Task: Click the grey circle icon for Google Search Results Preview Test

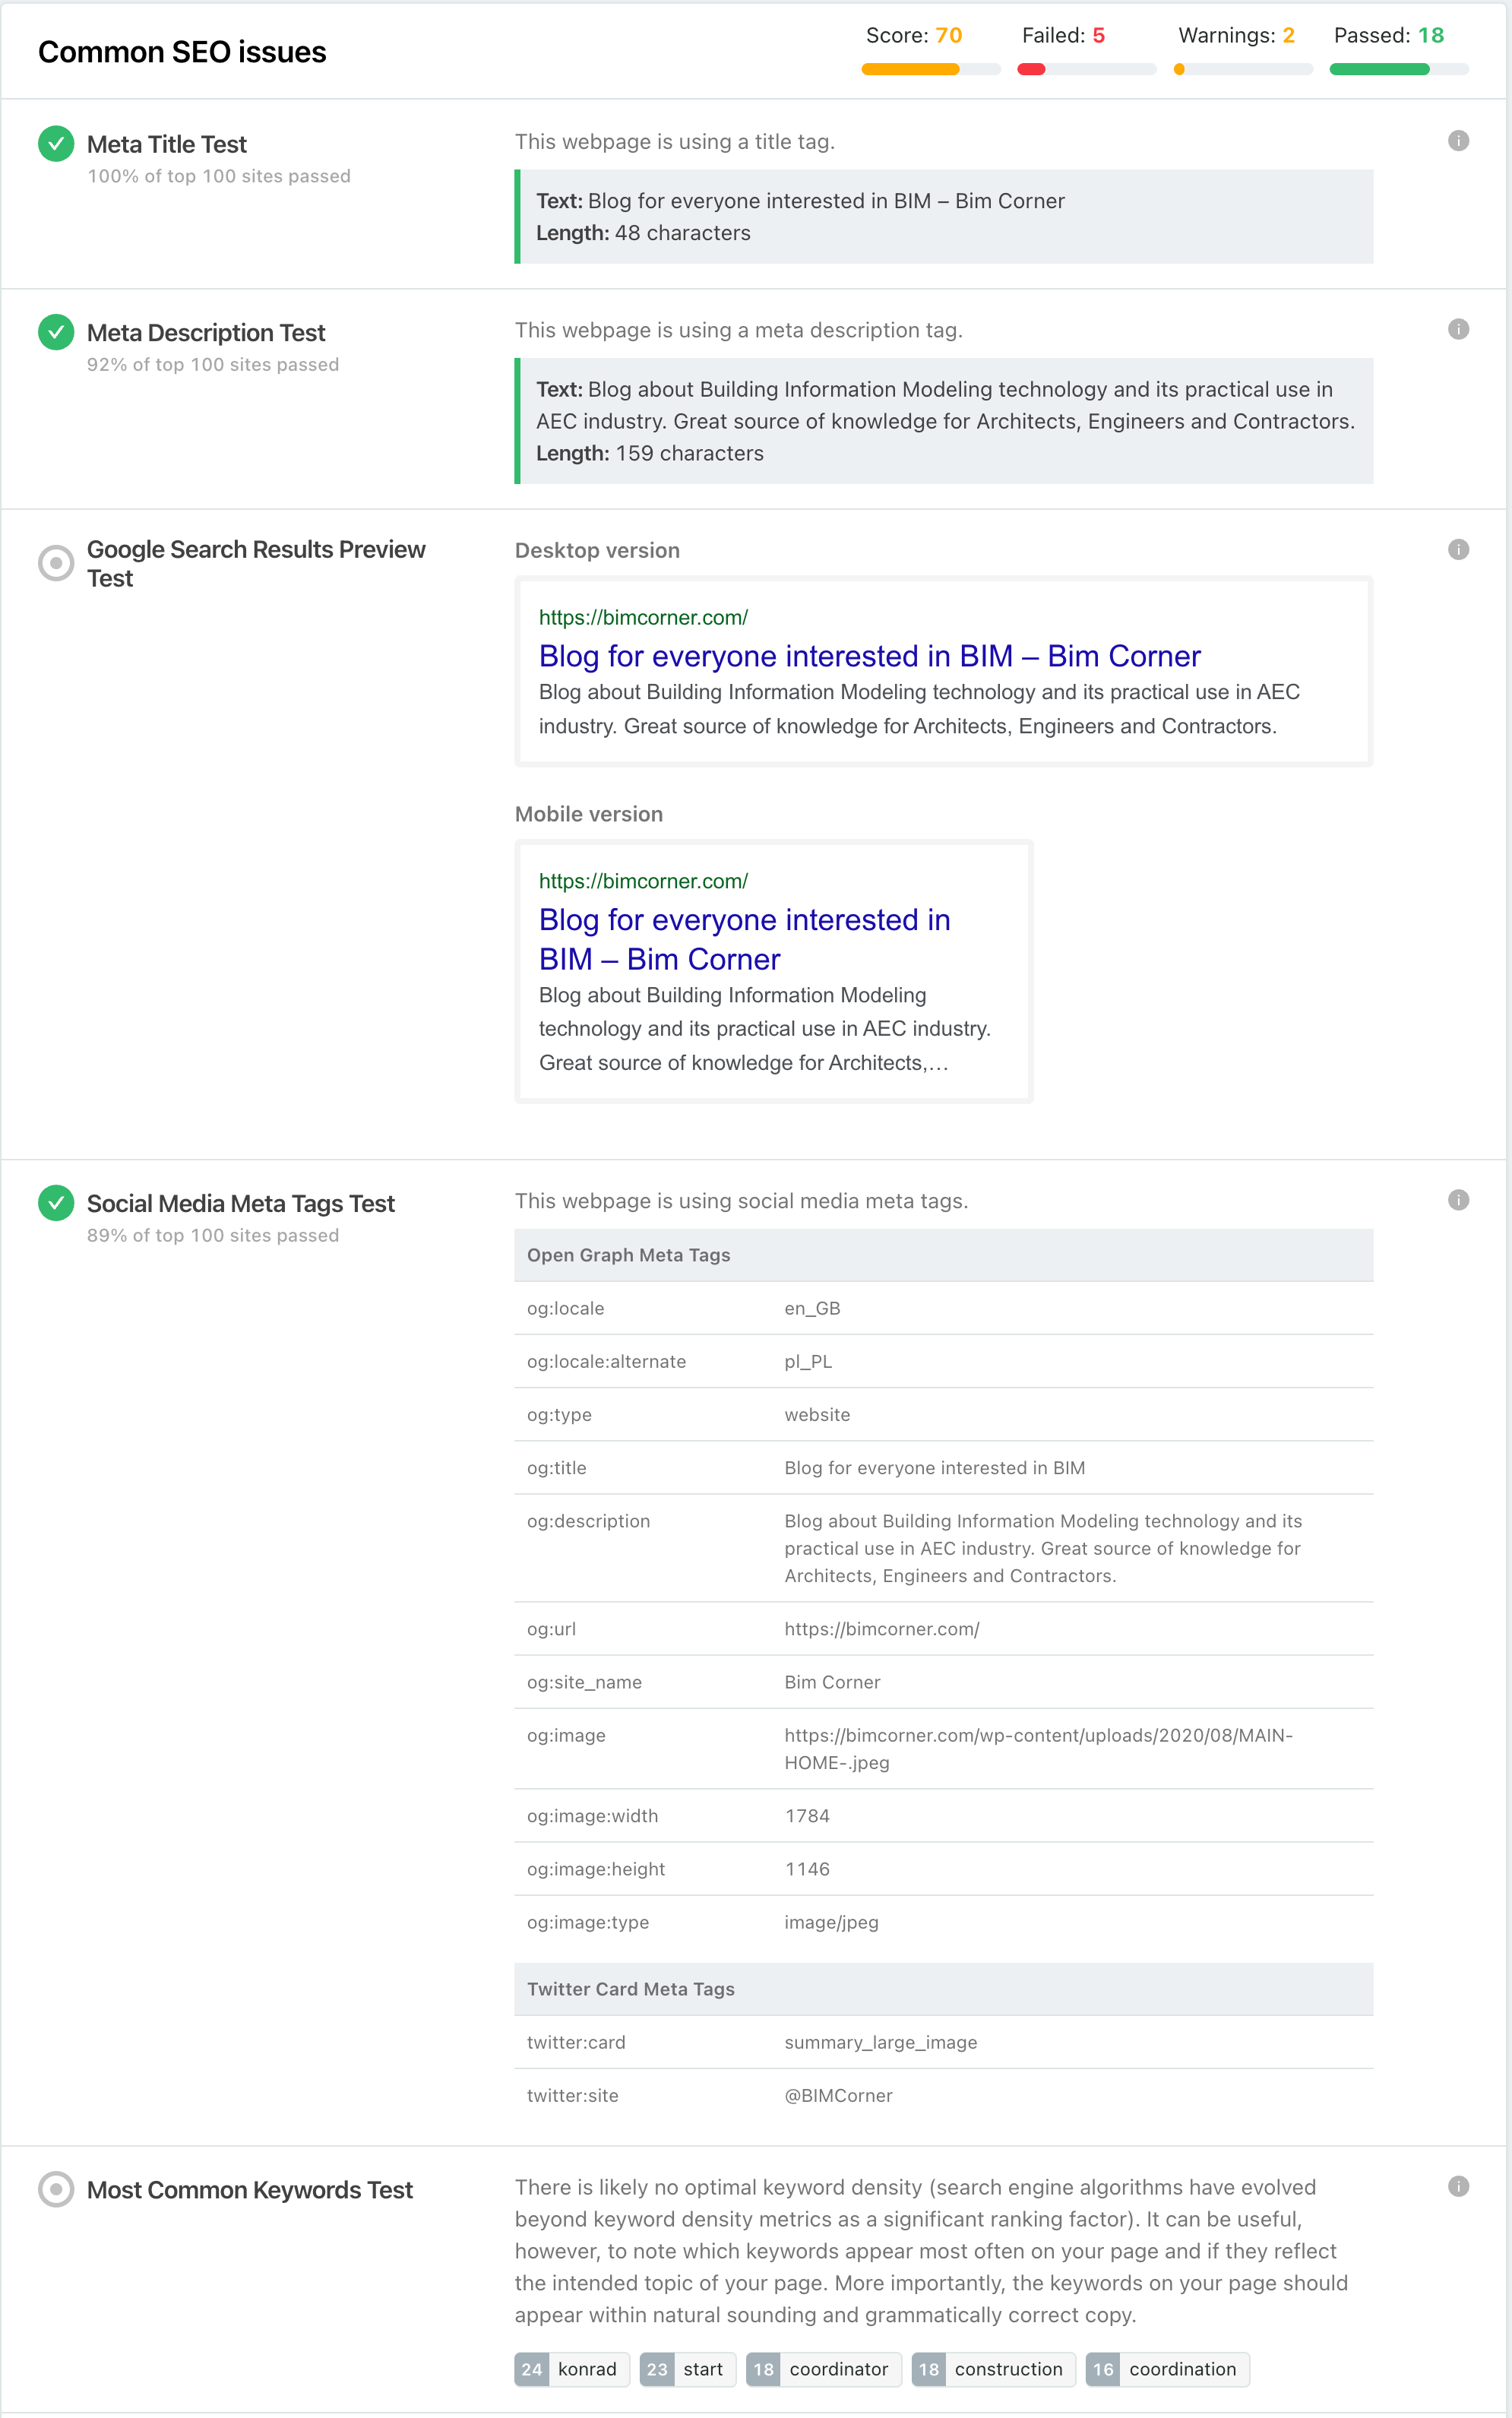Action: pos(56,563)
